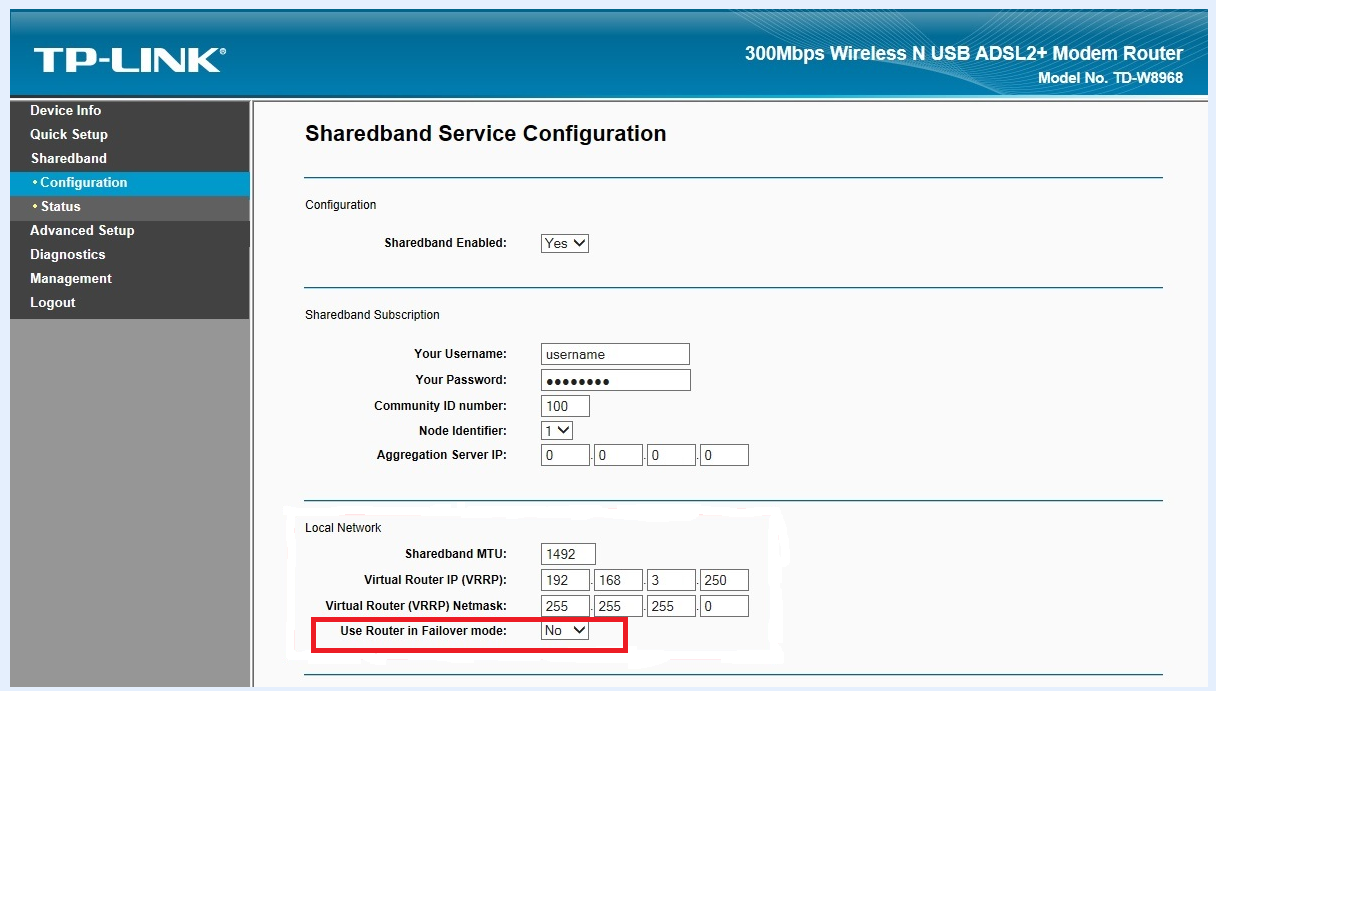Click third VRRP Netmask octet
The height and width of the screenshot is (911, 1348).
pyautogui.click(x=671, y=606)
